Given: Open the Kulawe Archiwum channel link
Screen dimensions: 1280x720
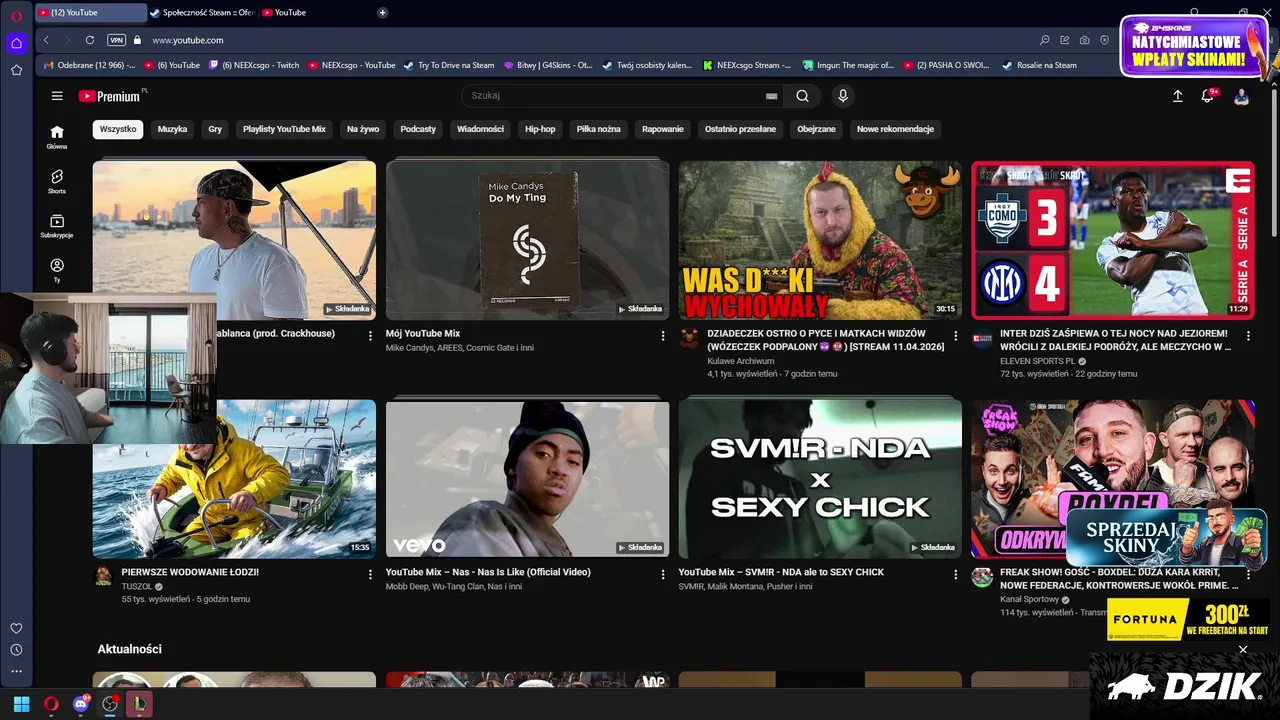Looking at the screenshot, I should (x=740, y=361).
